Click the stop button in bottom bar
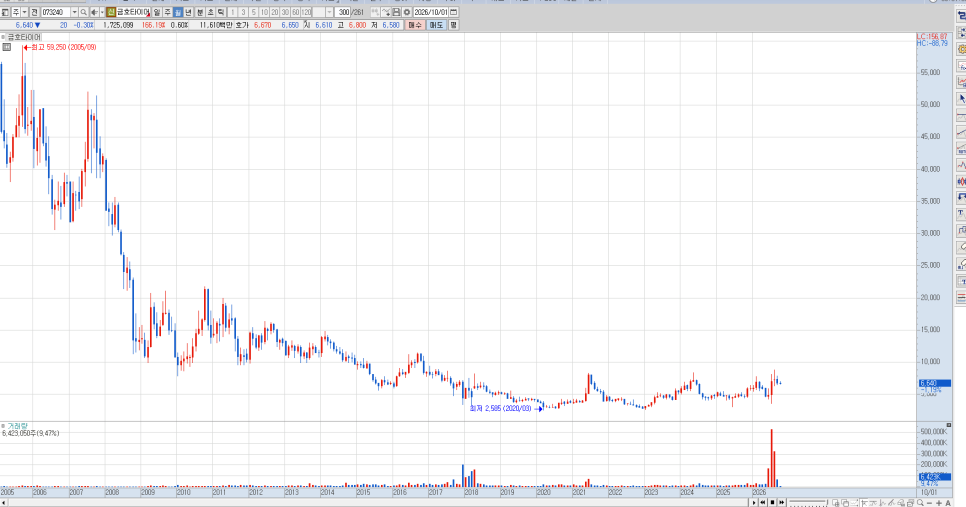The width and height of the screenshot is (966, 507). [773, 503]
